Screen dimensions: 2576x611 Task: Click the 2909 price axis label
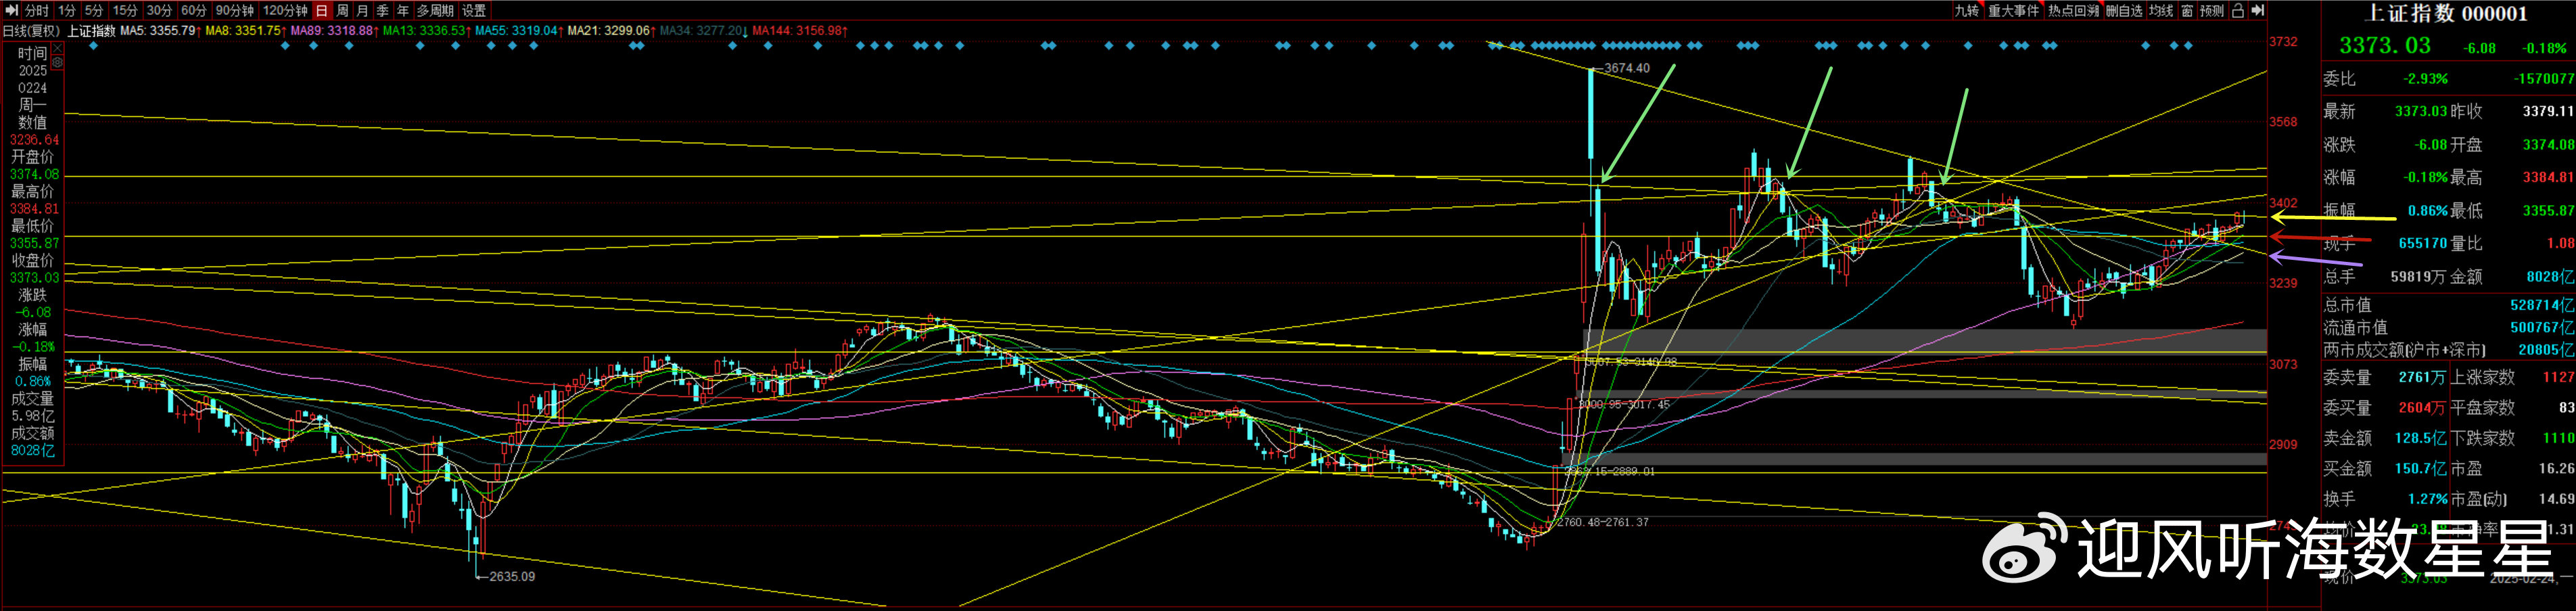click(x=2283, y=444)
